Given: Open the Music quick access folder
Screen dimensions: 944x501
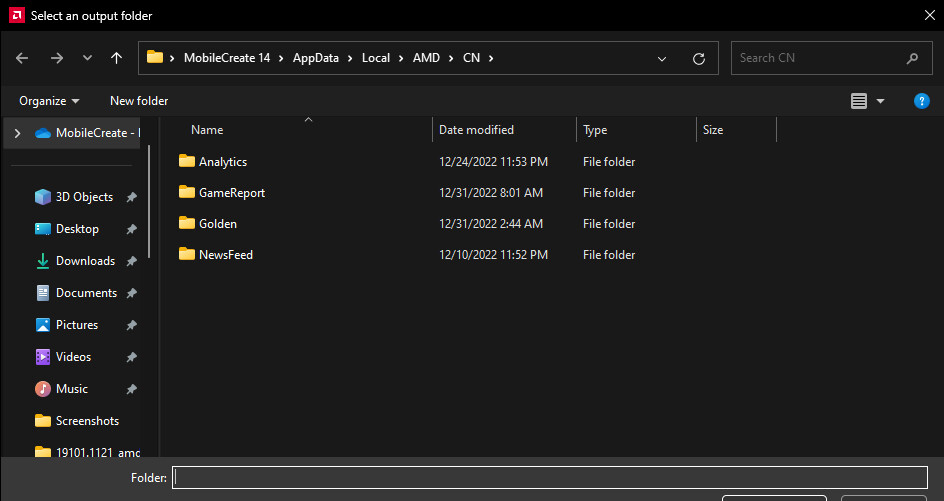Looking at the screenshot, I should (71, 389).
